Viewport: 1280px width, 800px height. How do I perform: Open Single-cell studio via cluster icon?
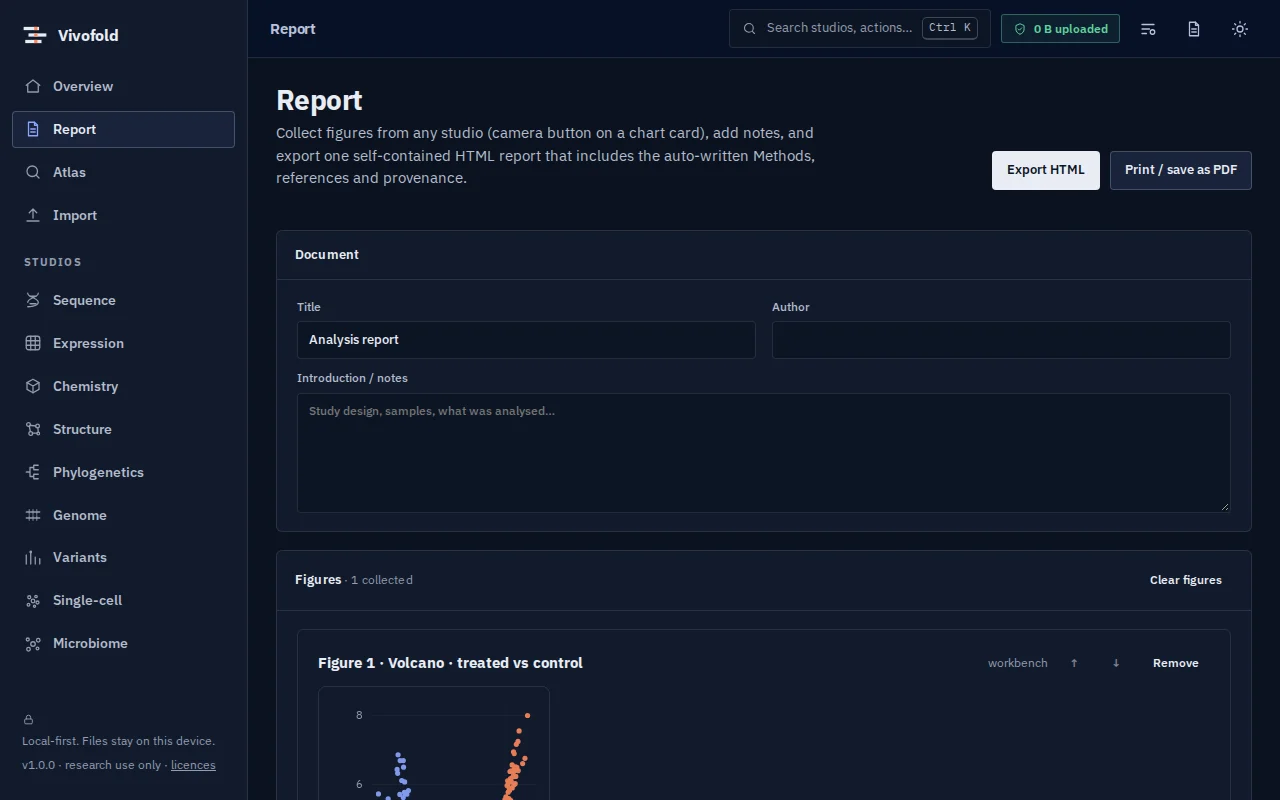(33, 600)
